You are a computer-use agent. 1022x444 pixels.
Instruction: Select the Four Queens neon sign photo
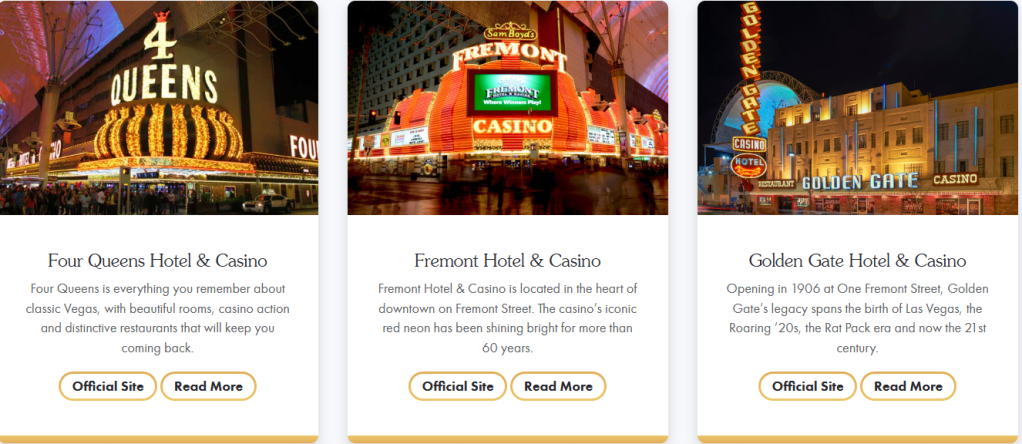159,108
